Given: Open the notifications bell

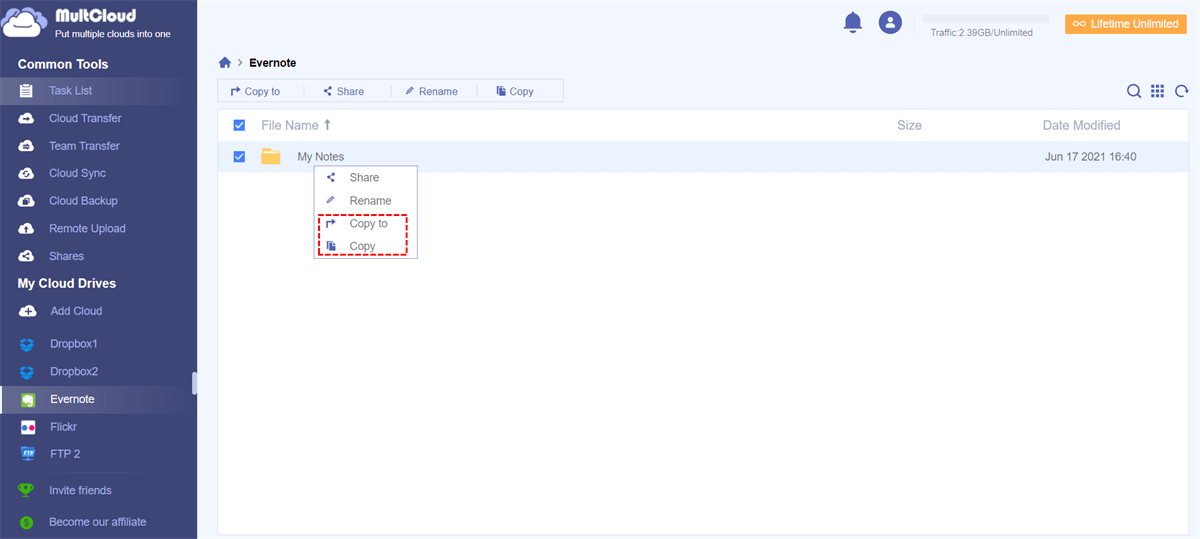Looking at the screenshot, I should (x=853, y=22).
